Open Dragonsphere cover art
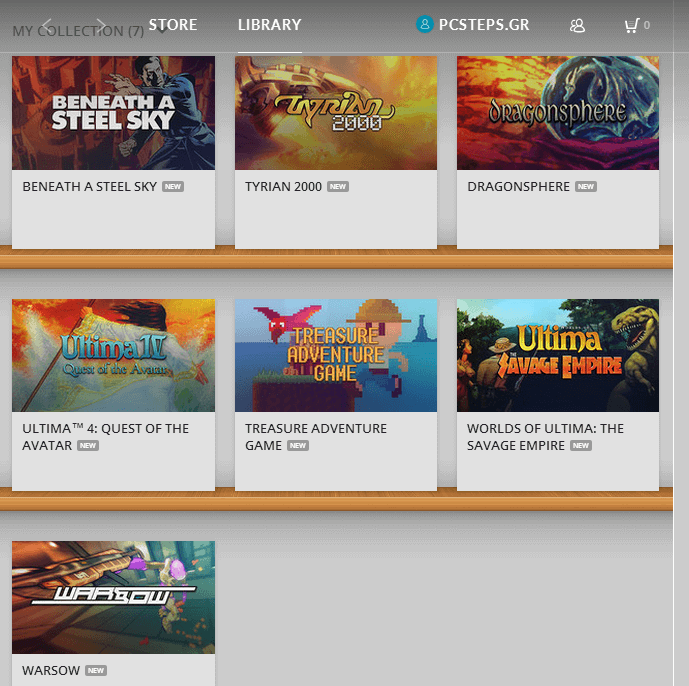The width and height of the screenshot is (689, 686). click(x=558, y=113)
